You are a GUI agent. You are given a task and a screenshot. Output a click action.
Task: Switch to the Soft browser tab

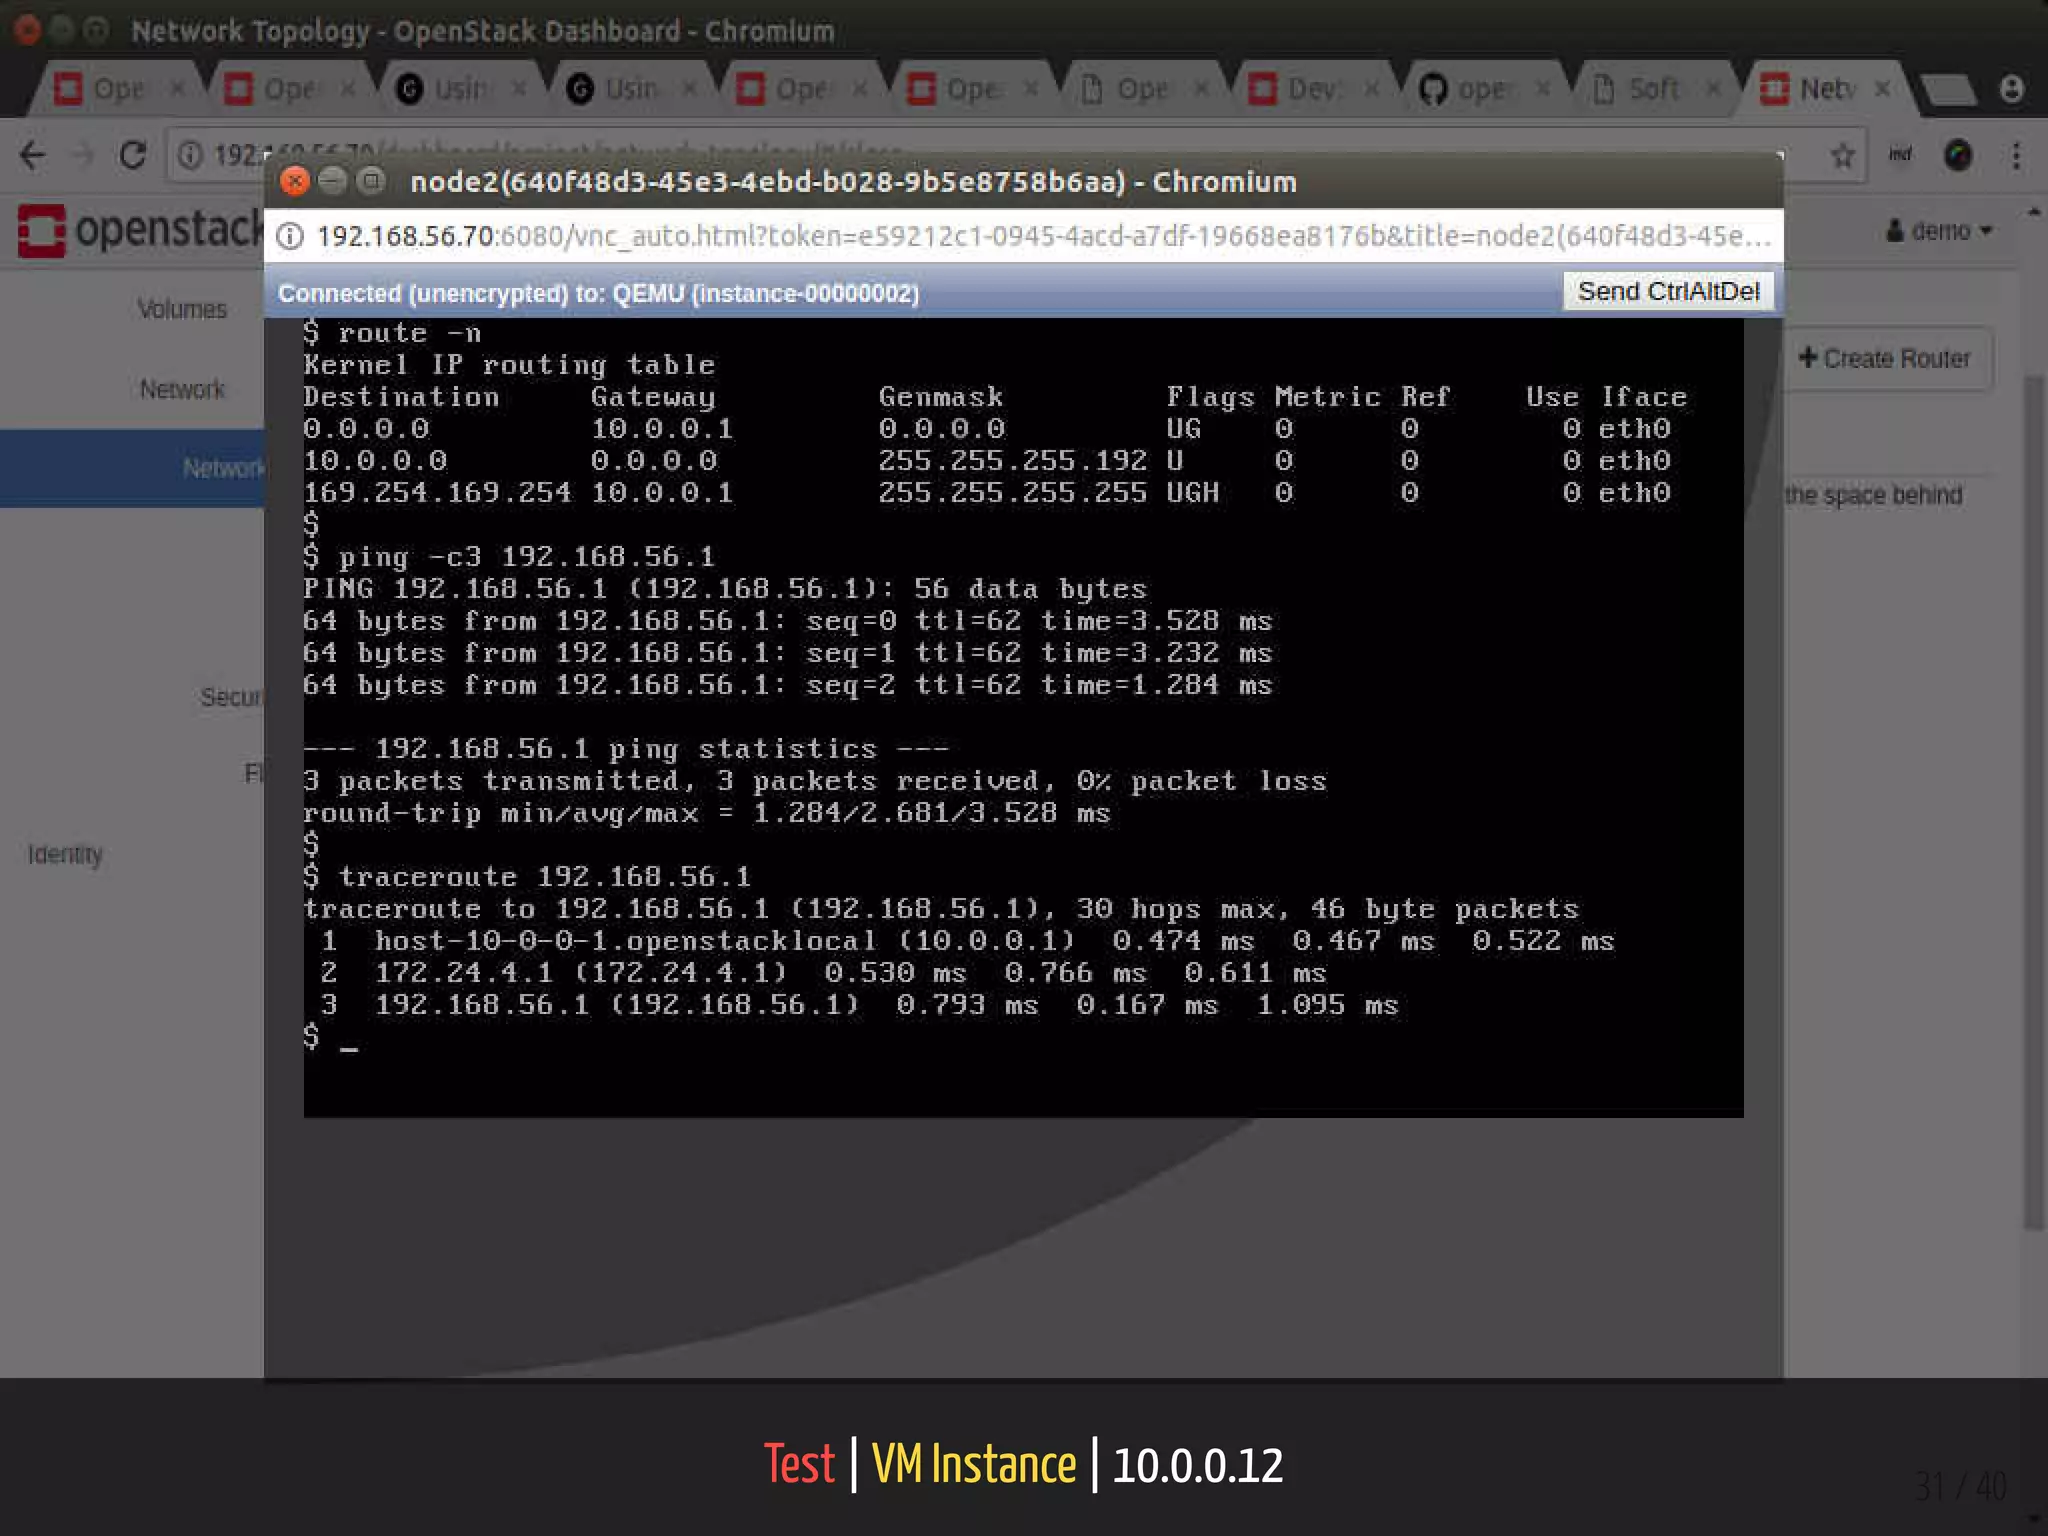(1652, 89)
